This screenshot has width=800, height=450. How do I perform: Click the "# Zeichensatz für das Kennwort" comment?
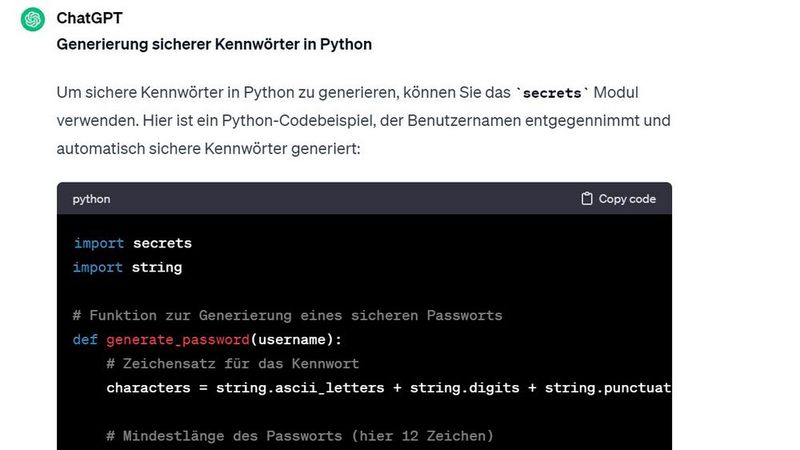[232, 364]
